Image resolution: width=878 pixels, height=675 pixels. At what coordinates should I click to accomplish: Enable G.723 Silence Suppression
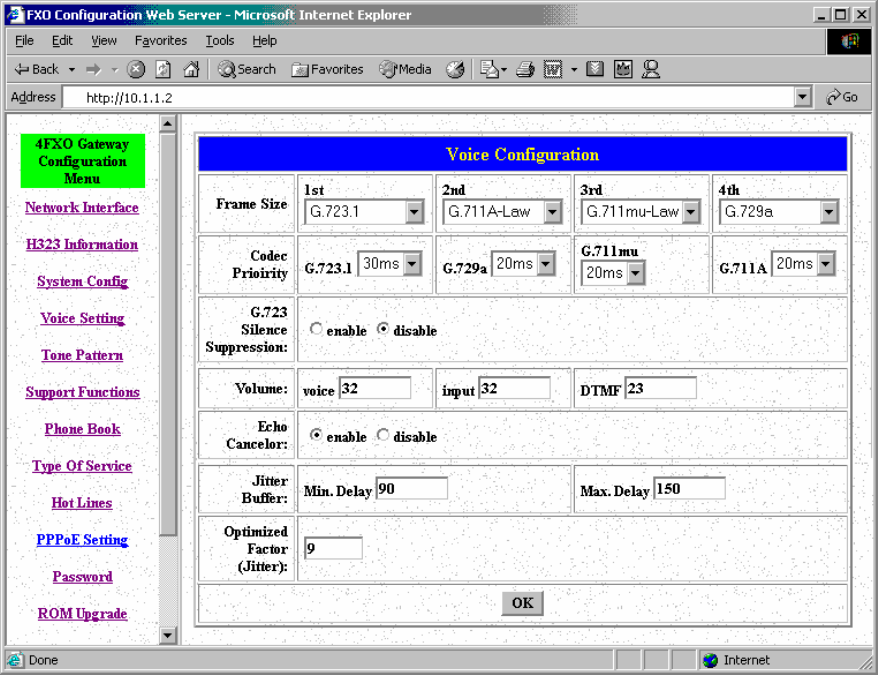click(317, 330)
